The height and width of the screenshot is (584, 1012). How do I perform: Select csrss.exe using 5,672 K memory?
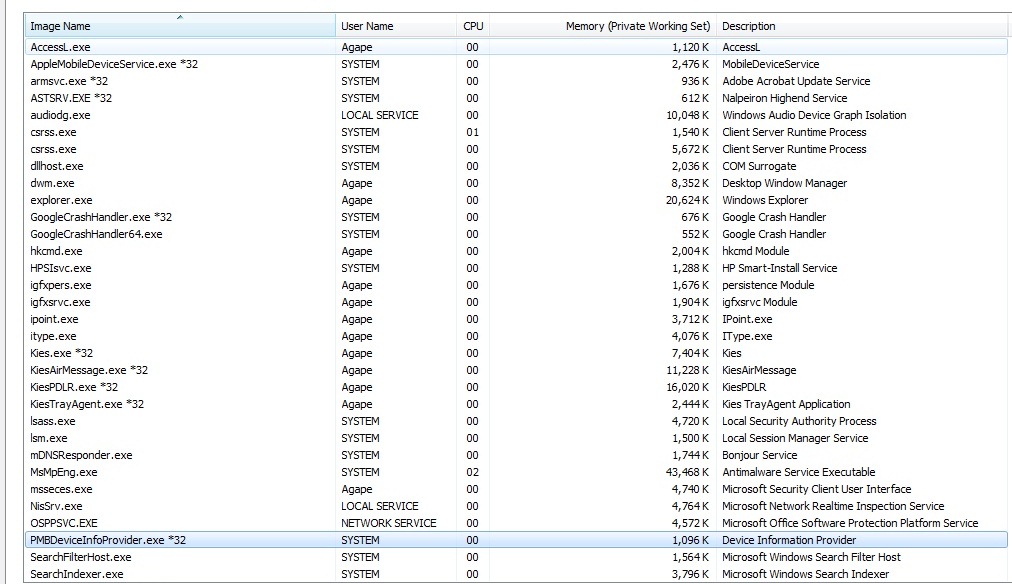pos(516,149)
